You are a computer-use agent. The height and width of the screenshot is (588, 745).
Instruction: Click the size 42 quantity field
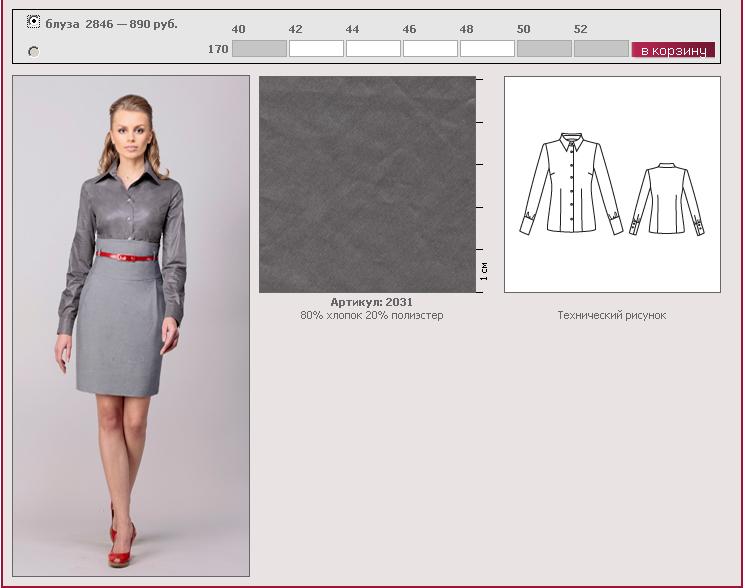click(316, 48)
